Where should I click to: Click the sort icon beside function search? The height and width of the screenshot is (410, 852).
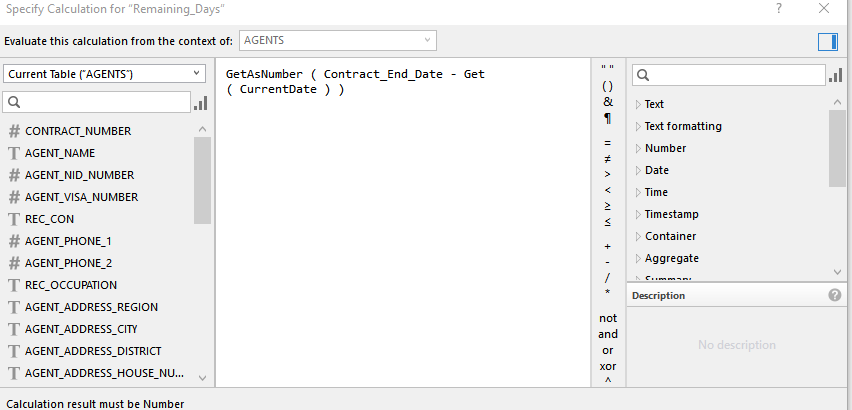(x=835, y=75)
